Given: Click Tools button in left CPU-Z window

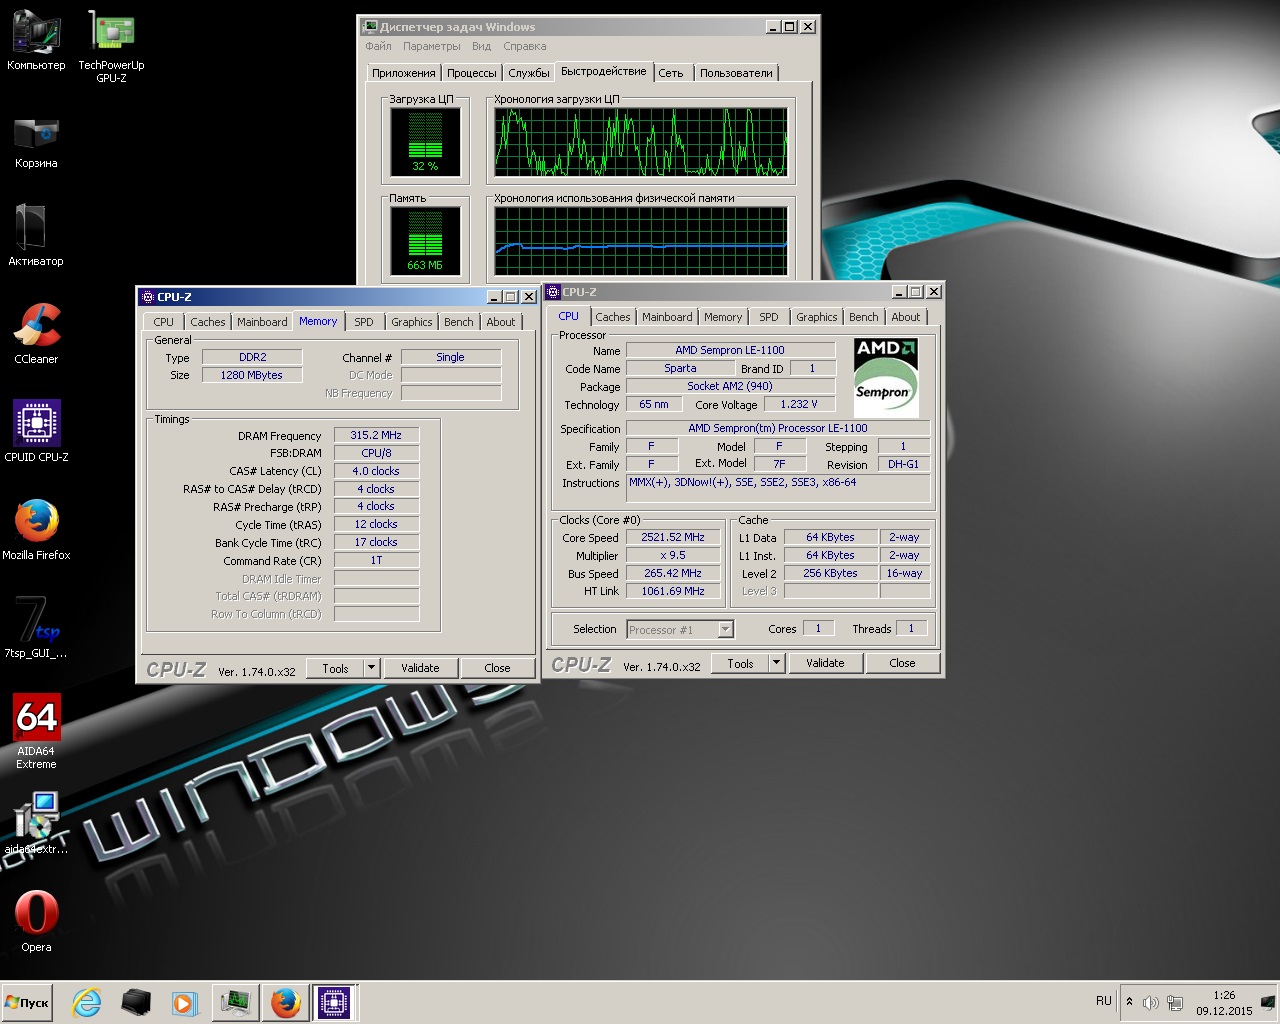Looking at the screenshot, I should point(336,668).
